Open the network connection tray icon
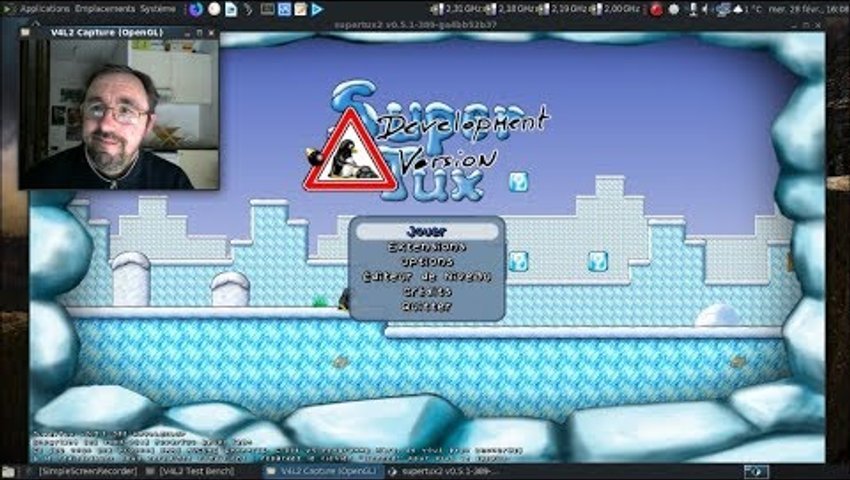850x480 pixels. click(723, 9)
